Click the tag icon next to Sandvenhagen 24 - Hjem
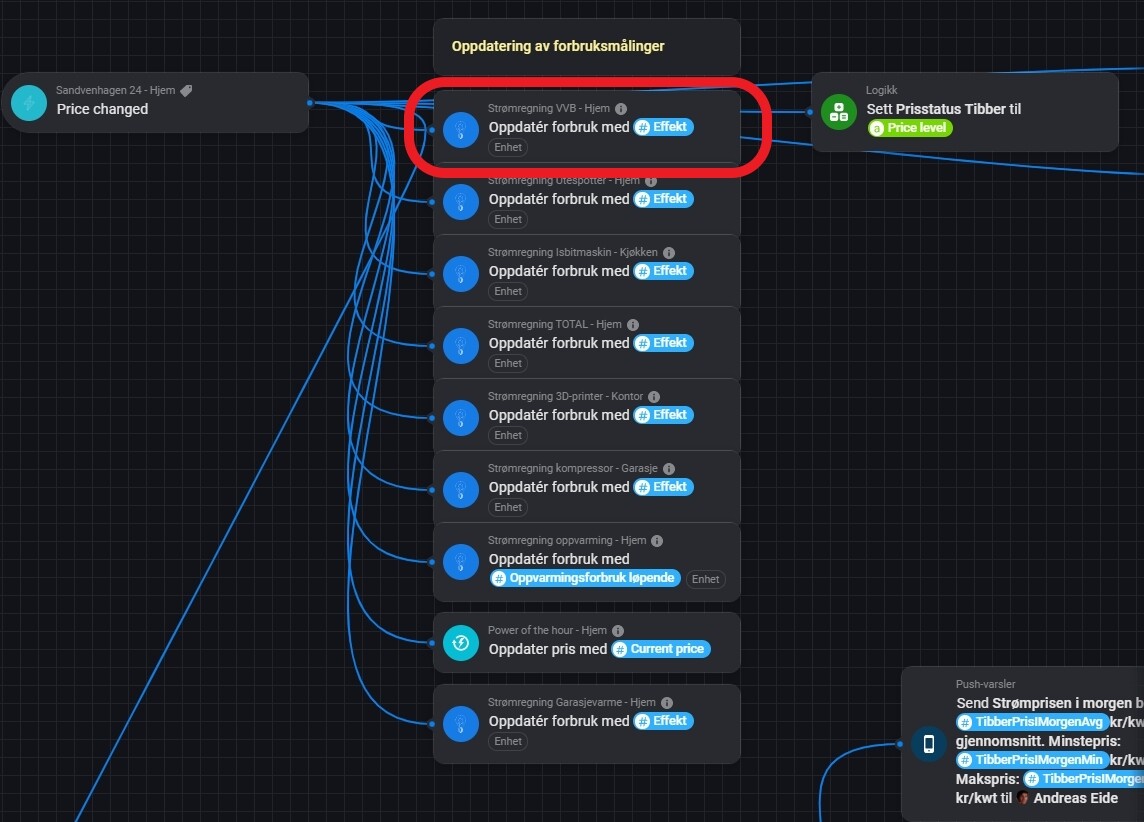 click(186, 90)
